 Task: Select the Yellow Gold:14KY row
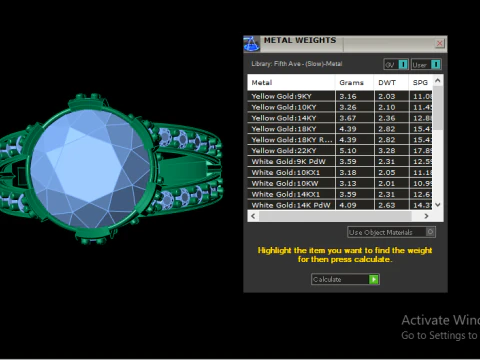340,118
